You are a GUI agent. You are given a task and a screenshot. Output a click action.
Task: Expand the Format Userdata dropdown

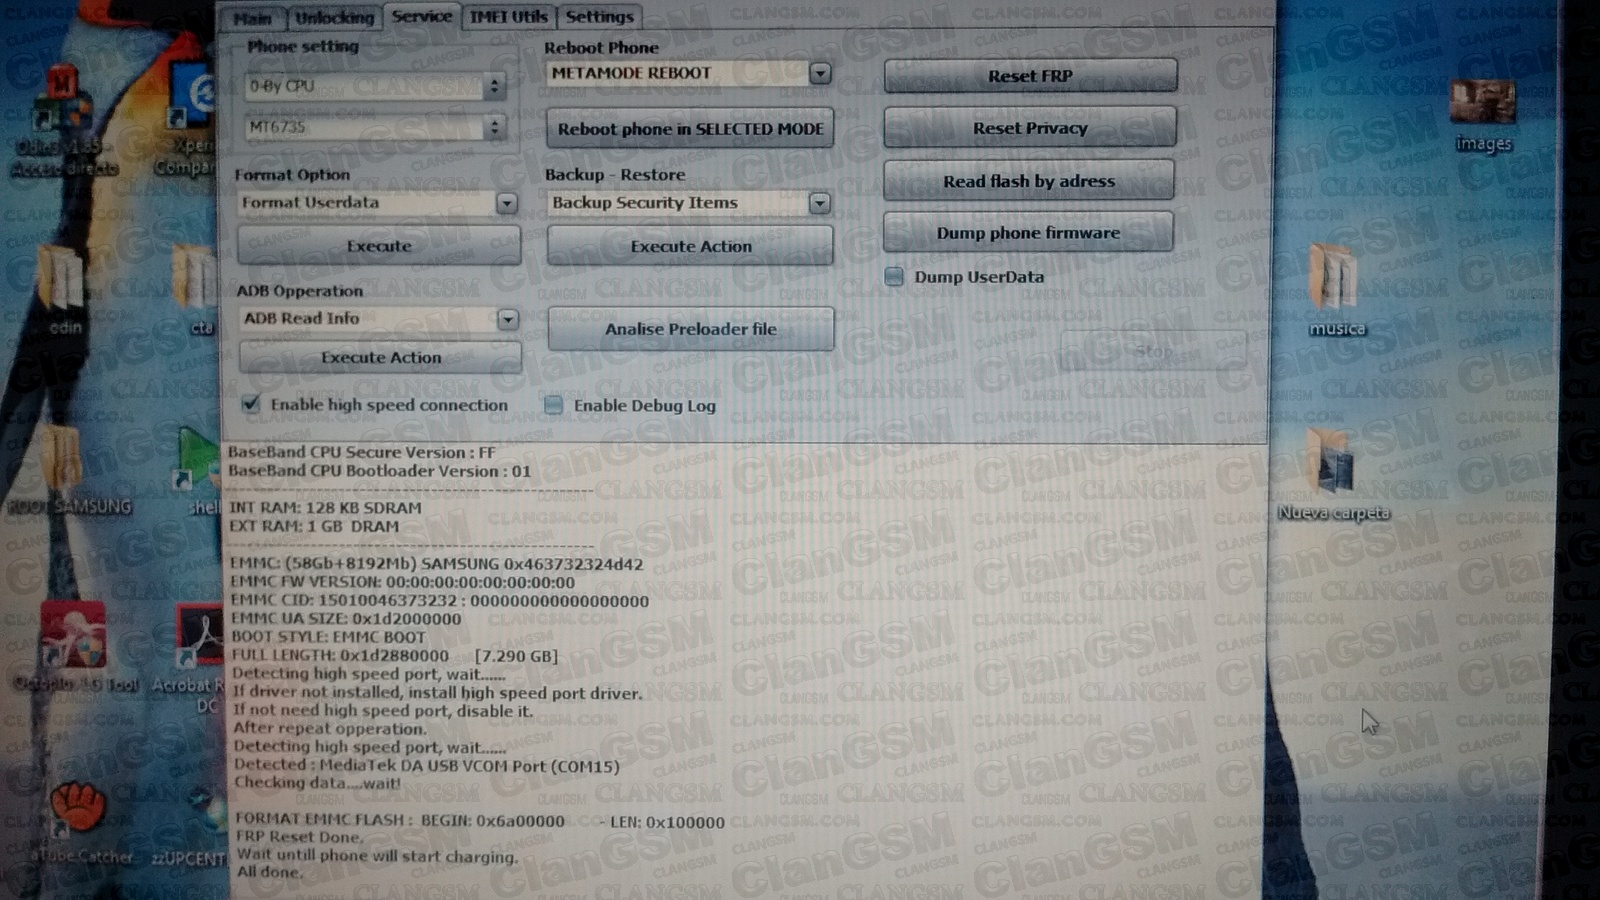click(x=507, y=203)
